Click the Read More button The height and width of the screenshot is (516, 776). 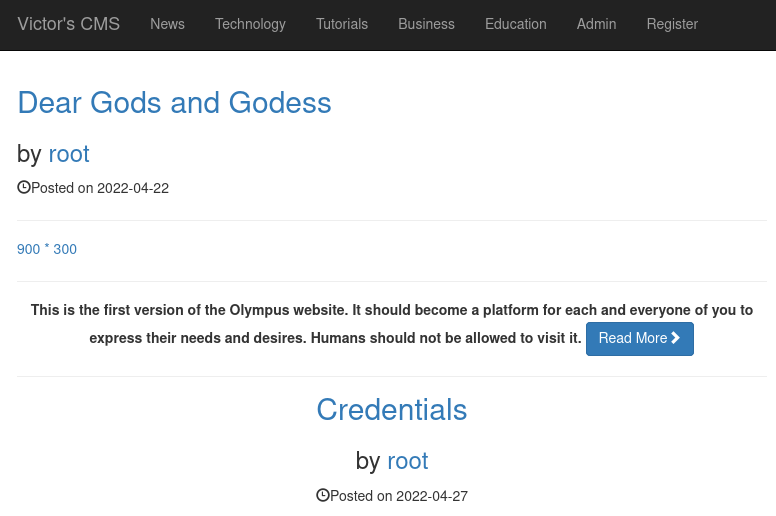[640, 339]
